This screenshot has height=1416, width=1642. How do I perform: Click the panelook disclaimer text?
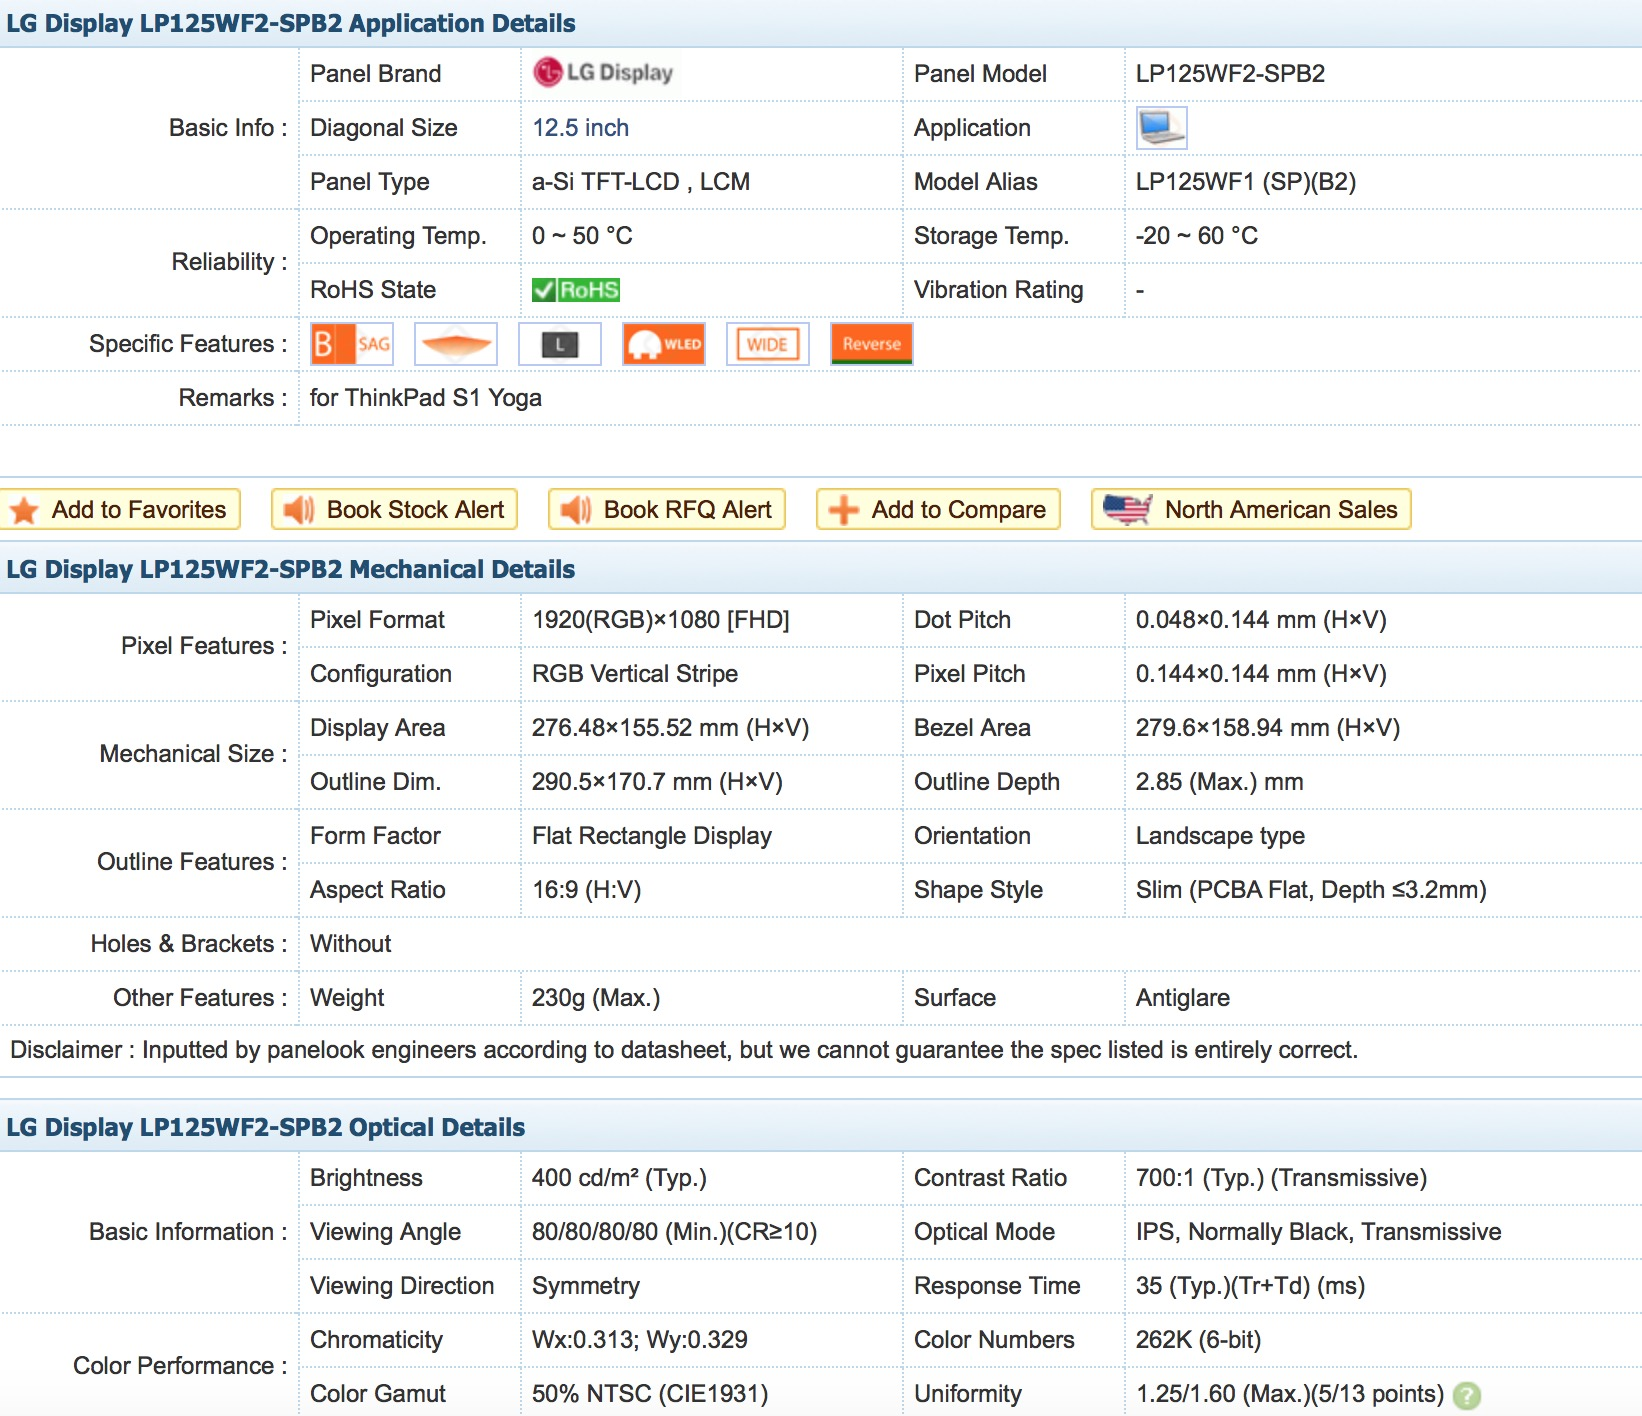(684, 1050)
